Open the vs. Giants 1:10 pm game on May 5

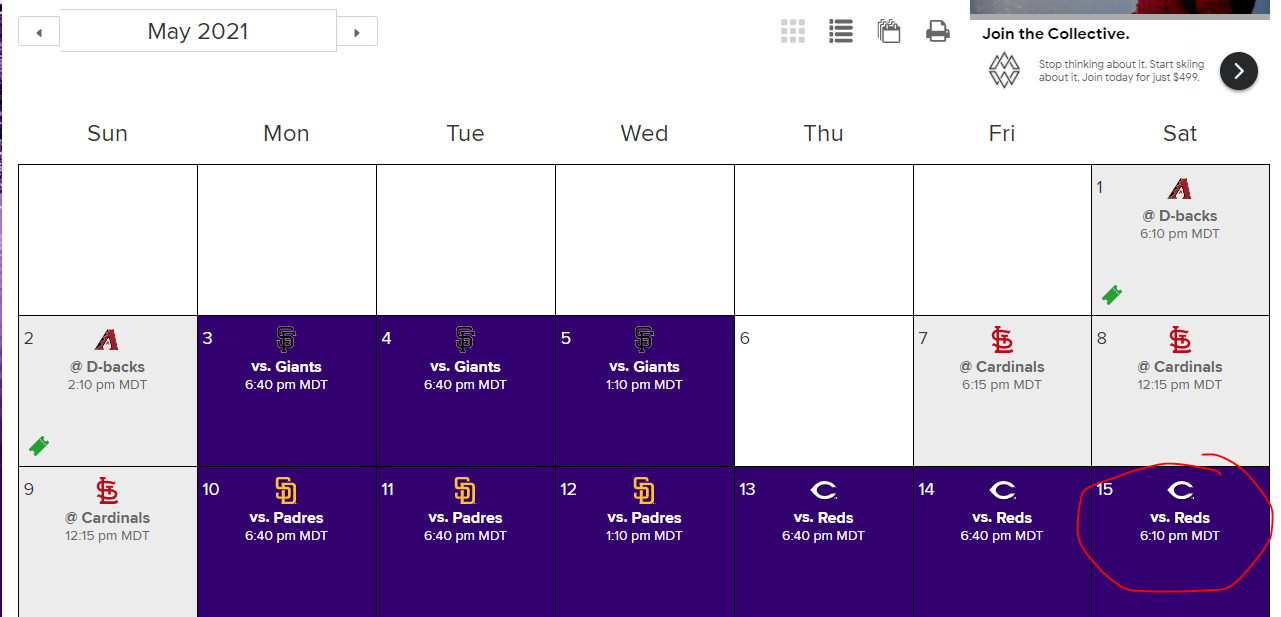645,391
